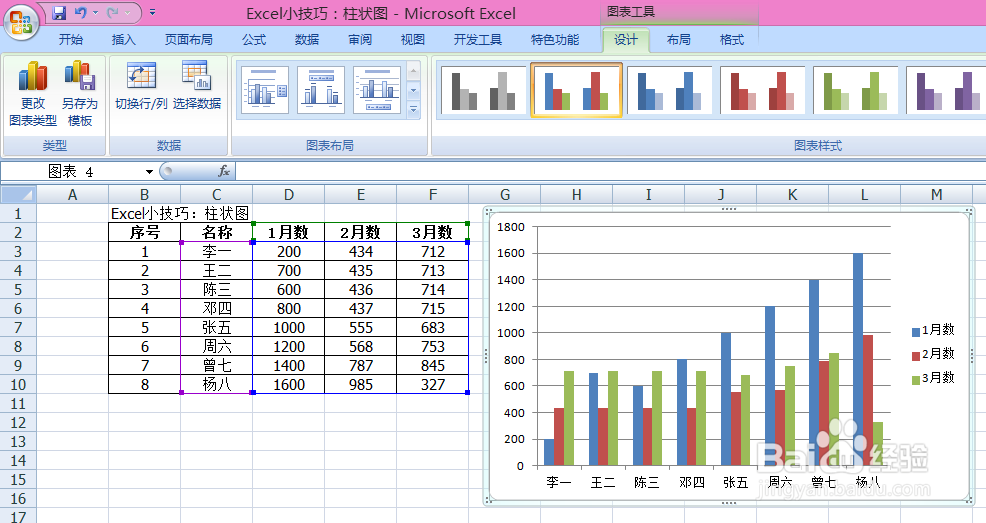Choose the red monochrome chart style

pyautogui.click(x=762, y=90)
